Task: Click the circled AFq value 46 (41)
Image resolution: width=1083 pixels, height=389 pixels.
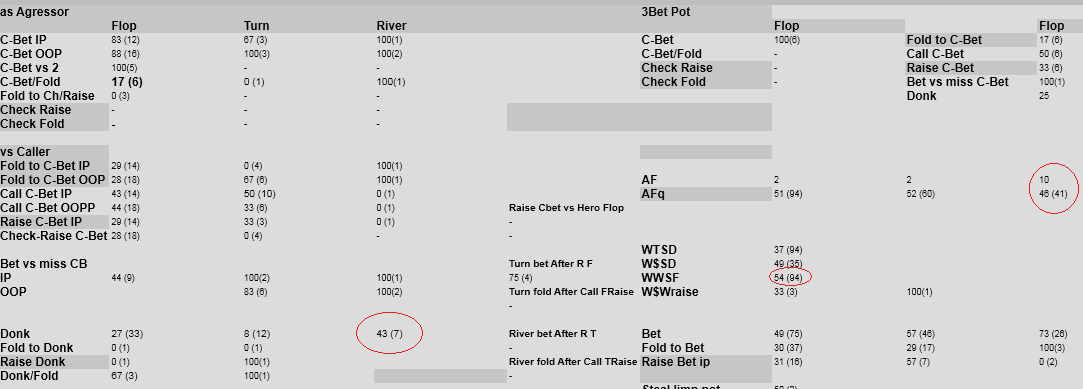Action: point(1053,193)
